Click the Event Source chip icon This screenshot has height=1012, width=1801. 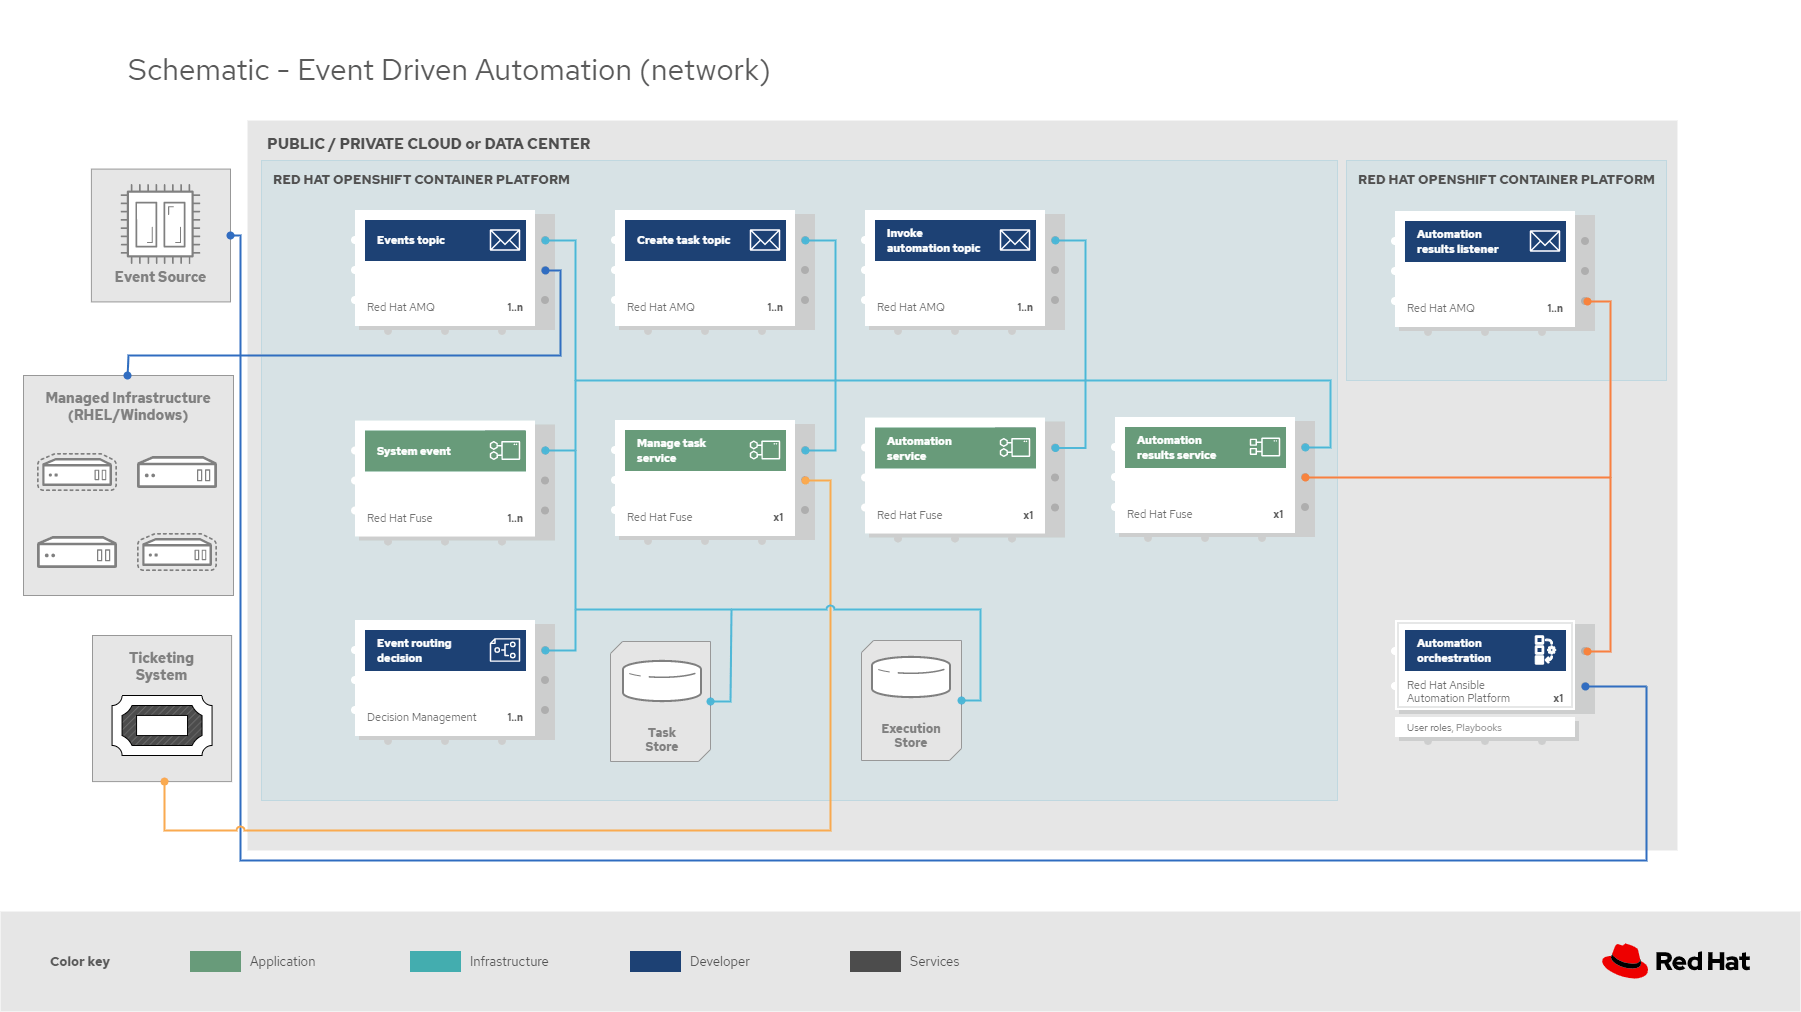[160, 223]
